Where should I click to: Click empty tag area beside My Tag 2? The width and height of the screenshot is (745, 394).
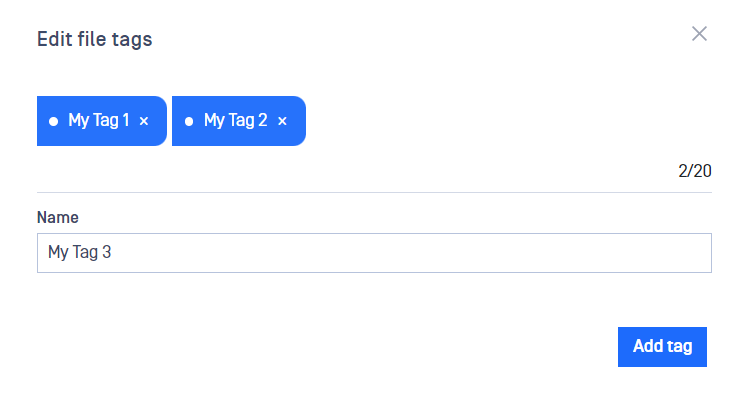click(x=508, y=121)
